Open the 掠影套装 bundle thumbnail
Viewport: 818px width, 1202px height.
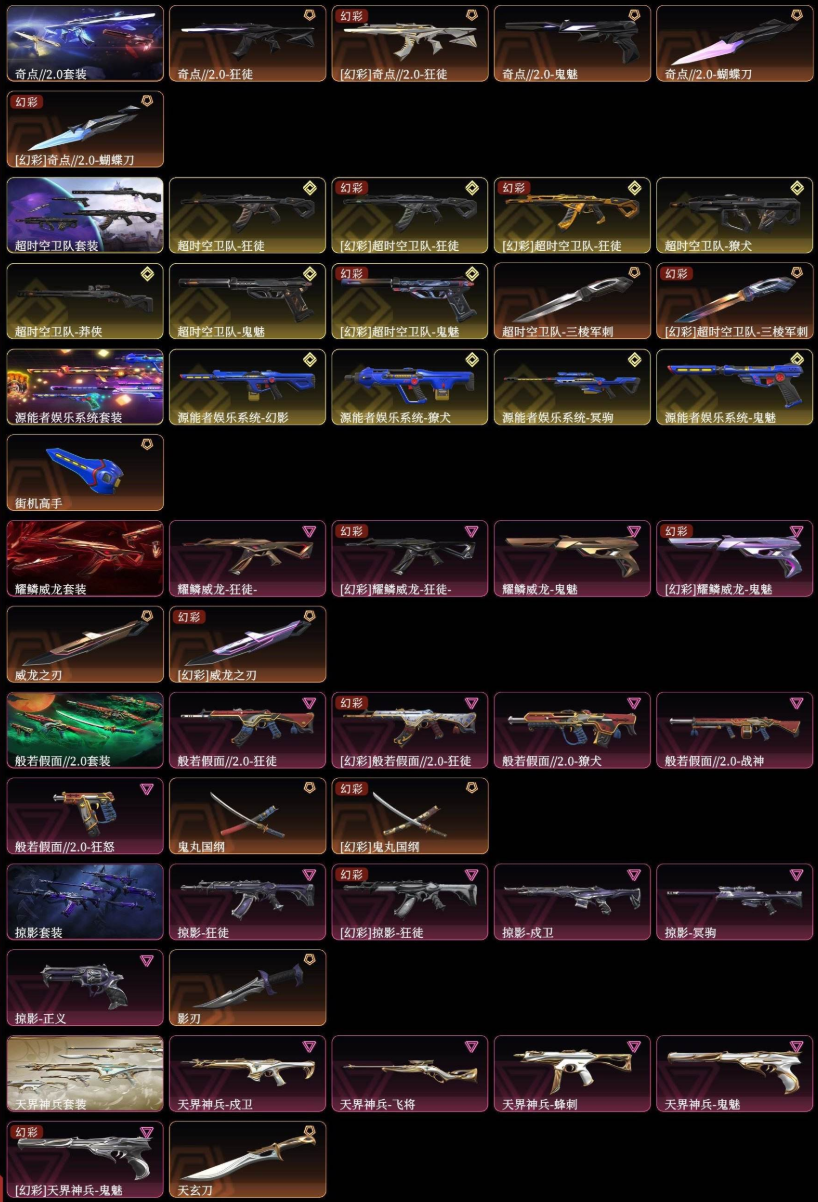[x=85, y=902]
